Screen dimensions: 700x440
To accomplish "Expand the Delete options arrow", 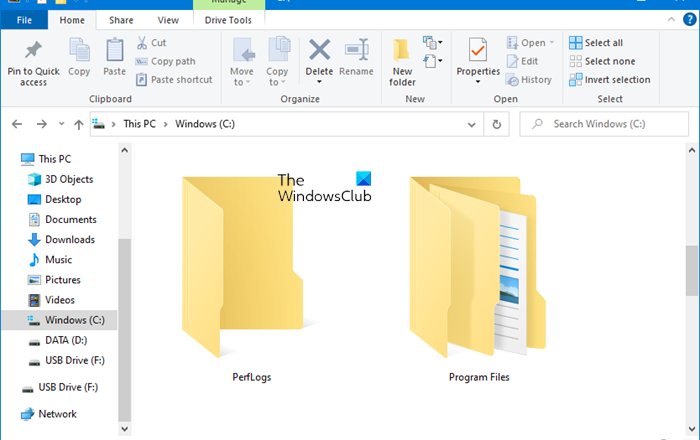I will (319, 82).
